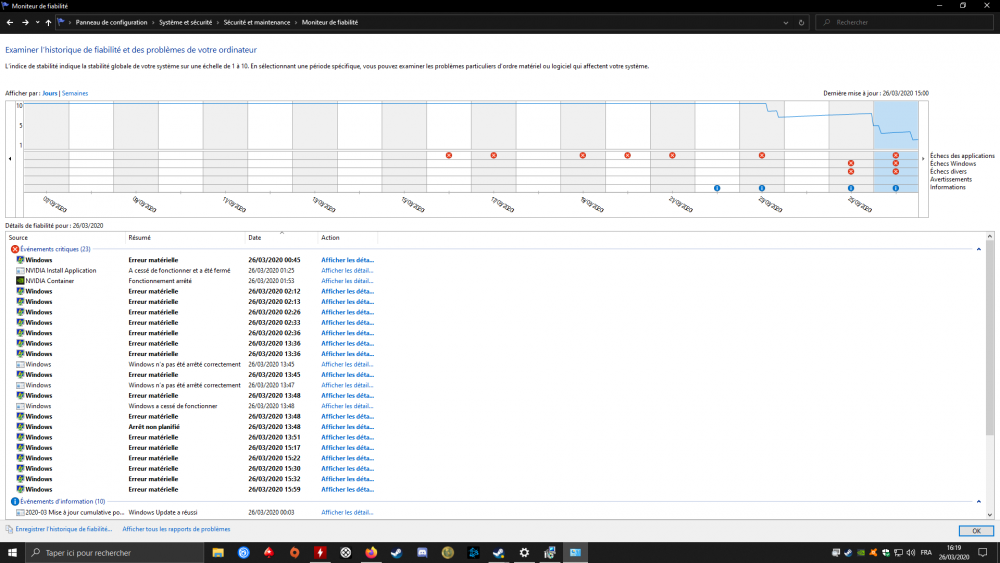Switch chart view to Semaines
Image resolution: width=1000 pixels, height=563 pixels.
(75, 93)
